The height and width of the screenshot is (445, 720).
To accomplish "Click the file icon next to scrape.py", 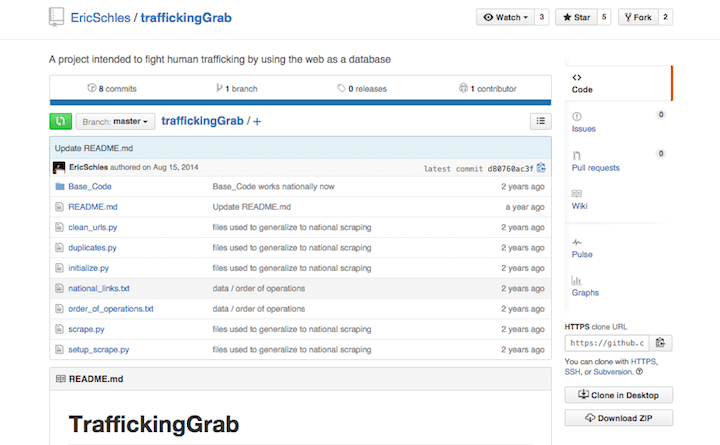I will coord(59,329).
